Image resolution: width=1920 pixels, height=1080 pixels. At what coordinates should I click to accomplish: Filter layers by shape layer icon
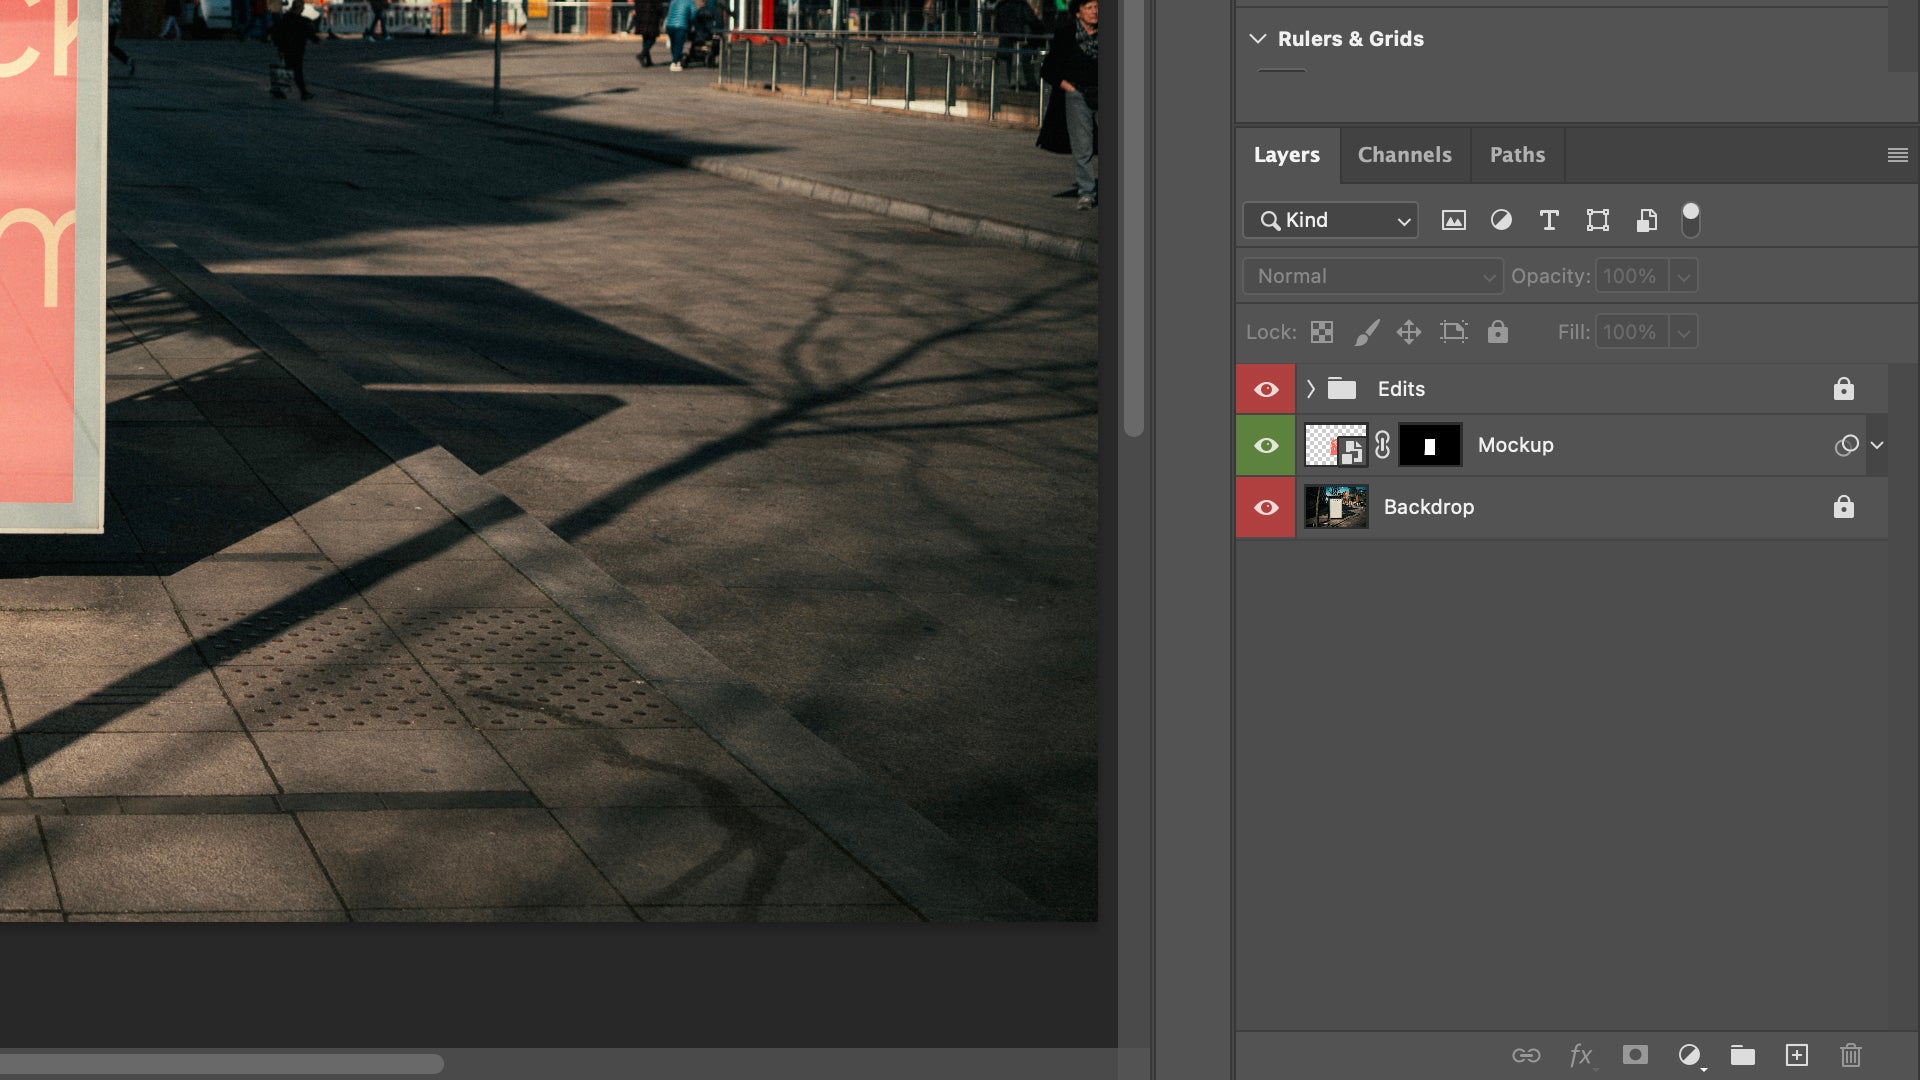pyautogui.click(x=1598, y=220)
